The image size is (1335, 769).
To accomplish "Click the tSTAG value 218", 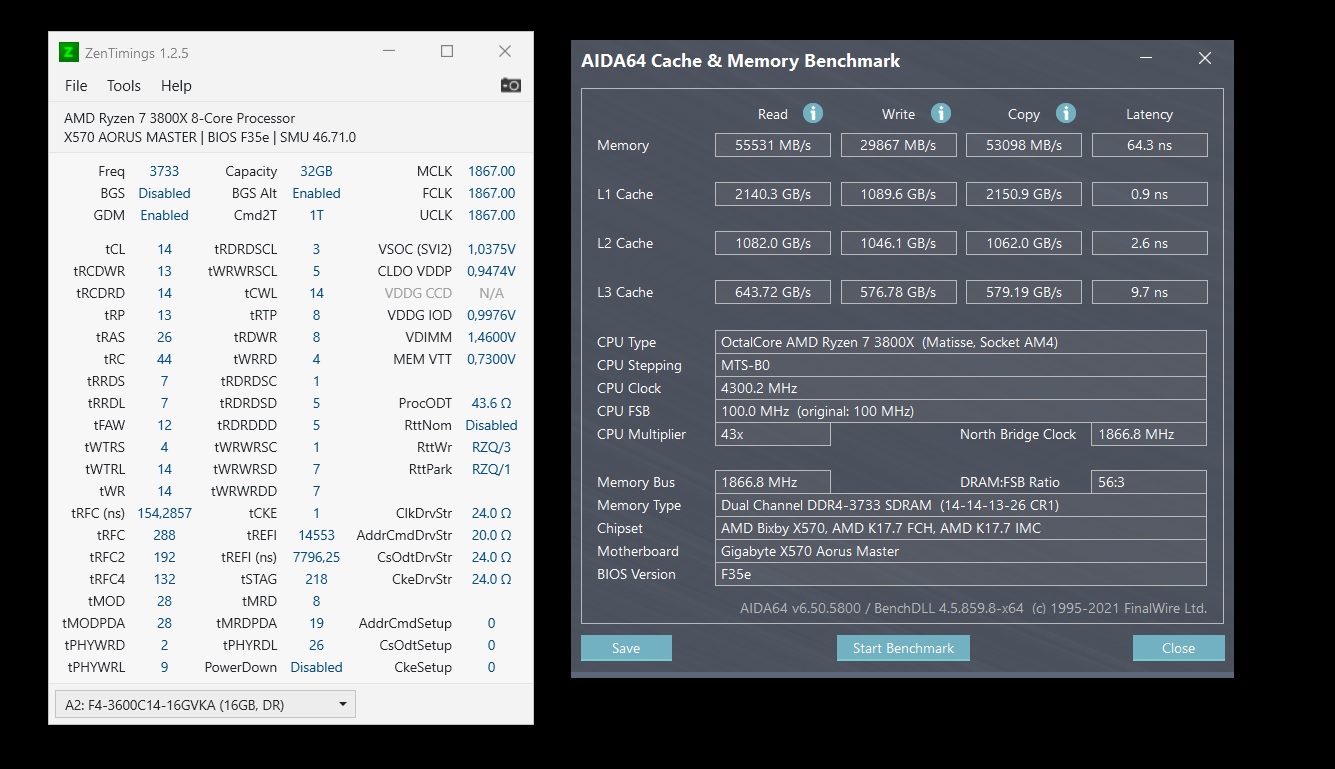I will (x=316, y=579).
